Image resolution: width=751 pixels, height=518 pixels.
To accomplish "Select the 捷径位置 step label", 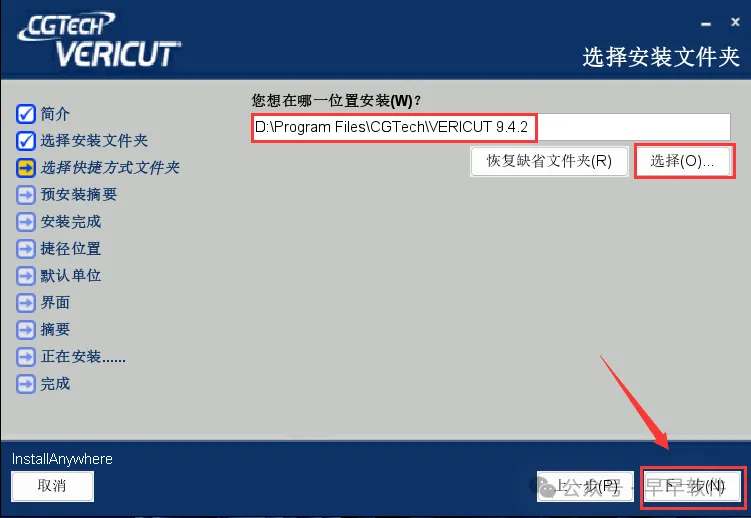I will [x=71, y=248].
